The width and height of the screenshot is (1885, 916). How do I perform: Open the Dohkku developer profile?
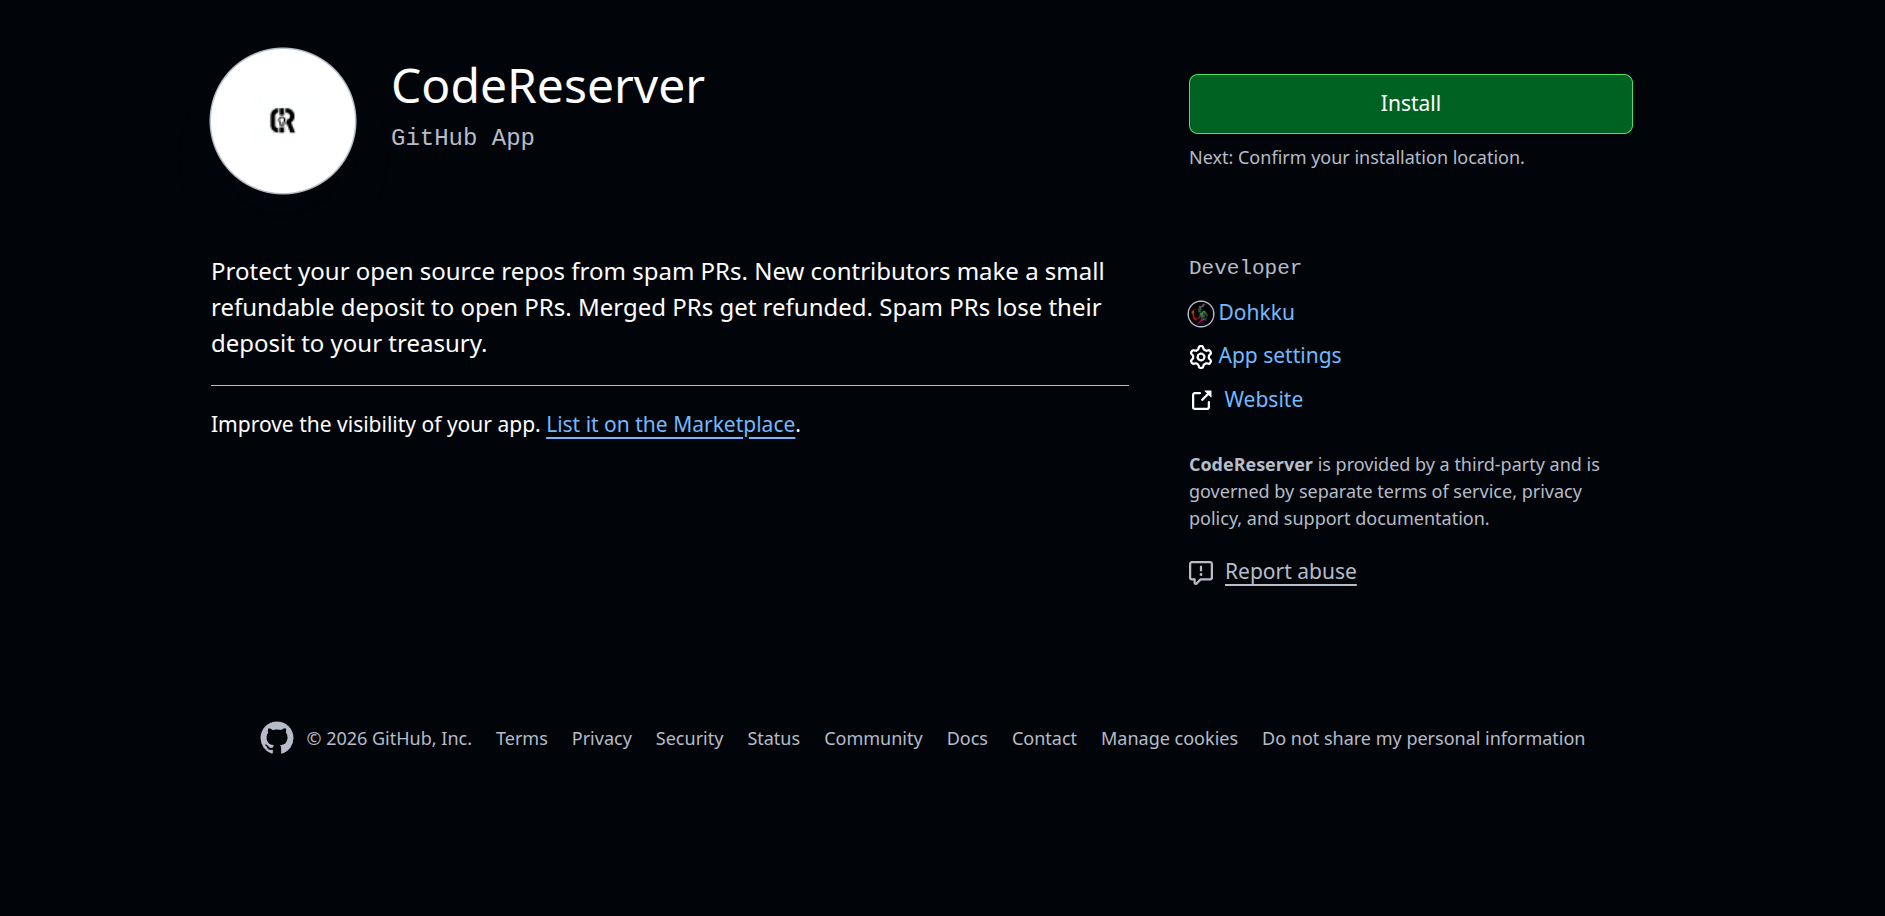[x=1256, y=312]
